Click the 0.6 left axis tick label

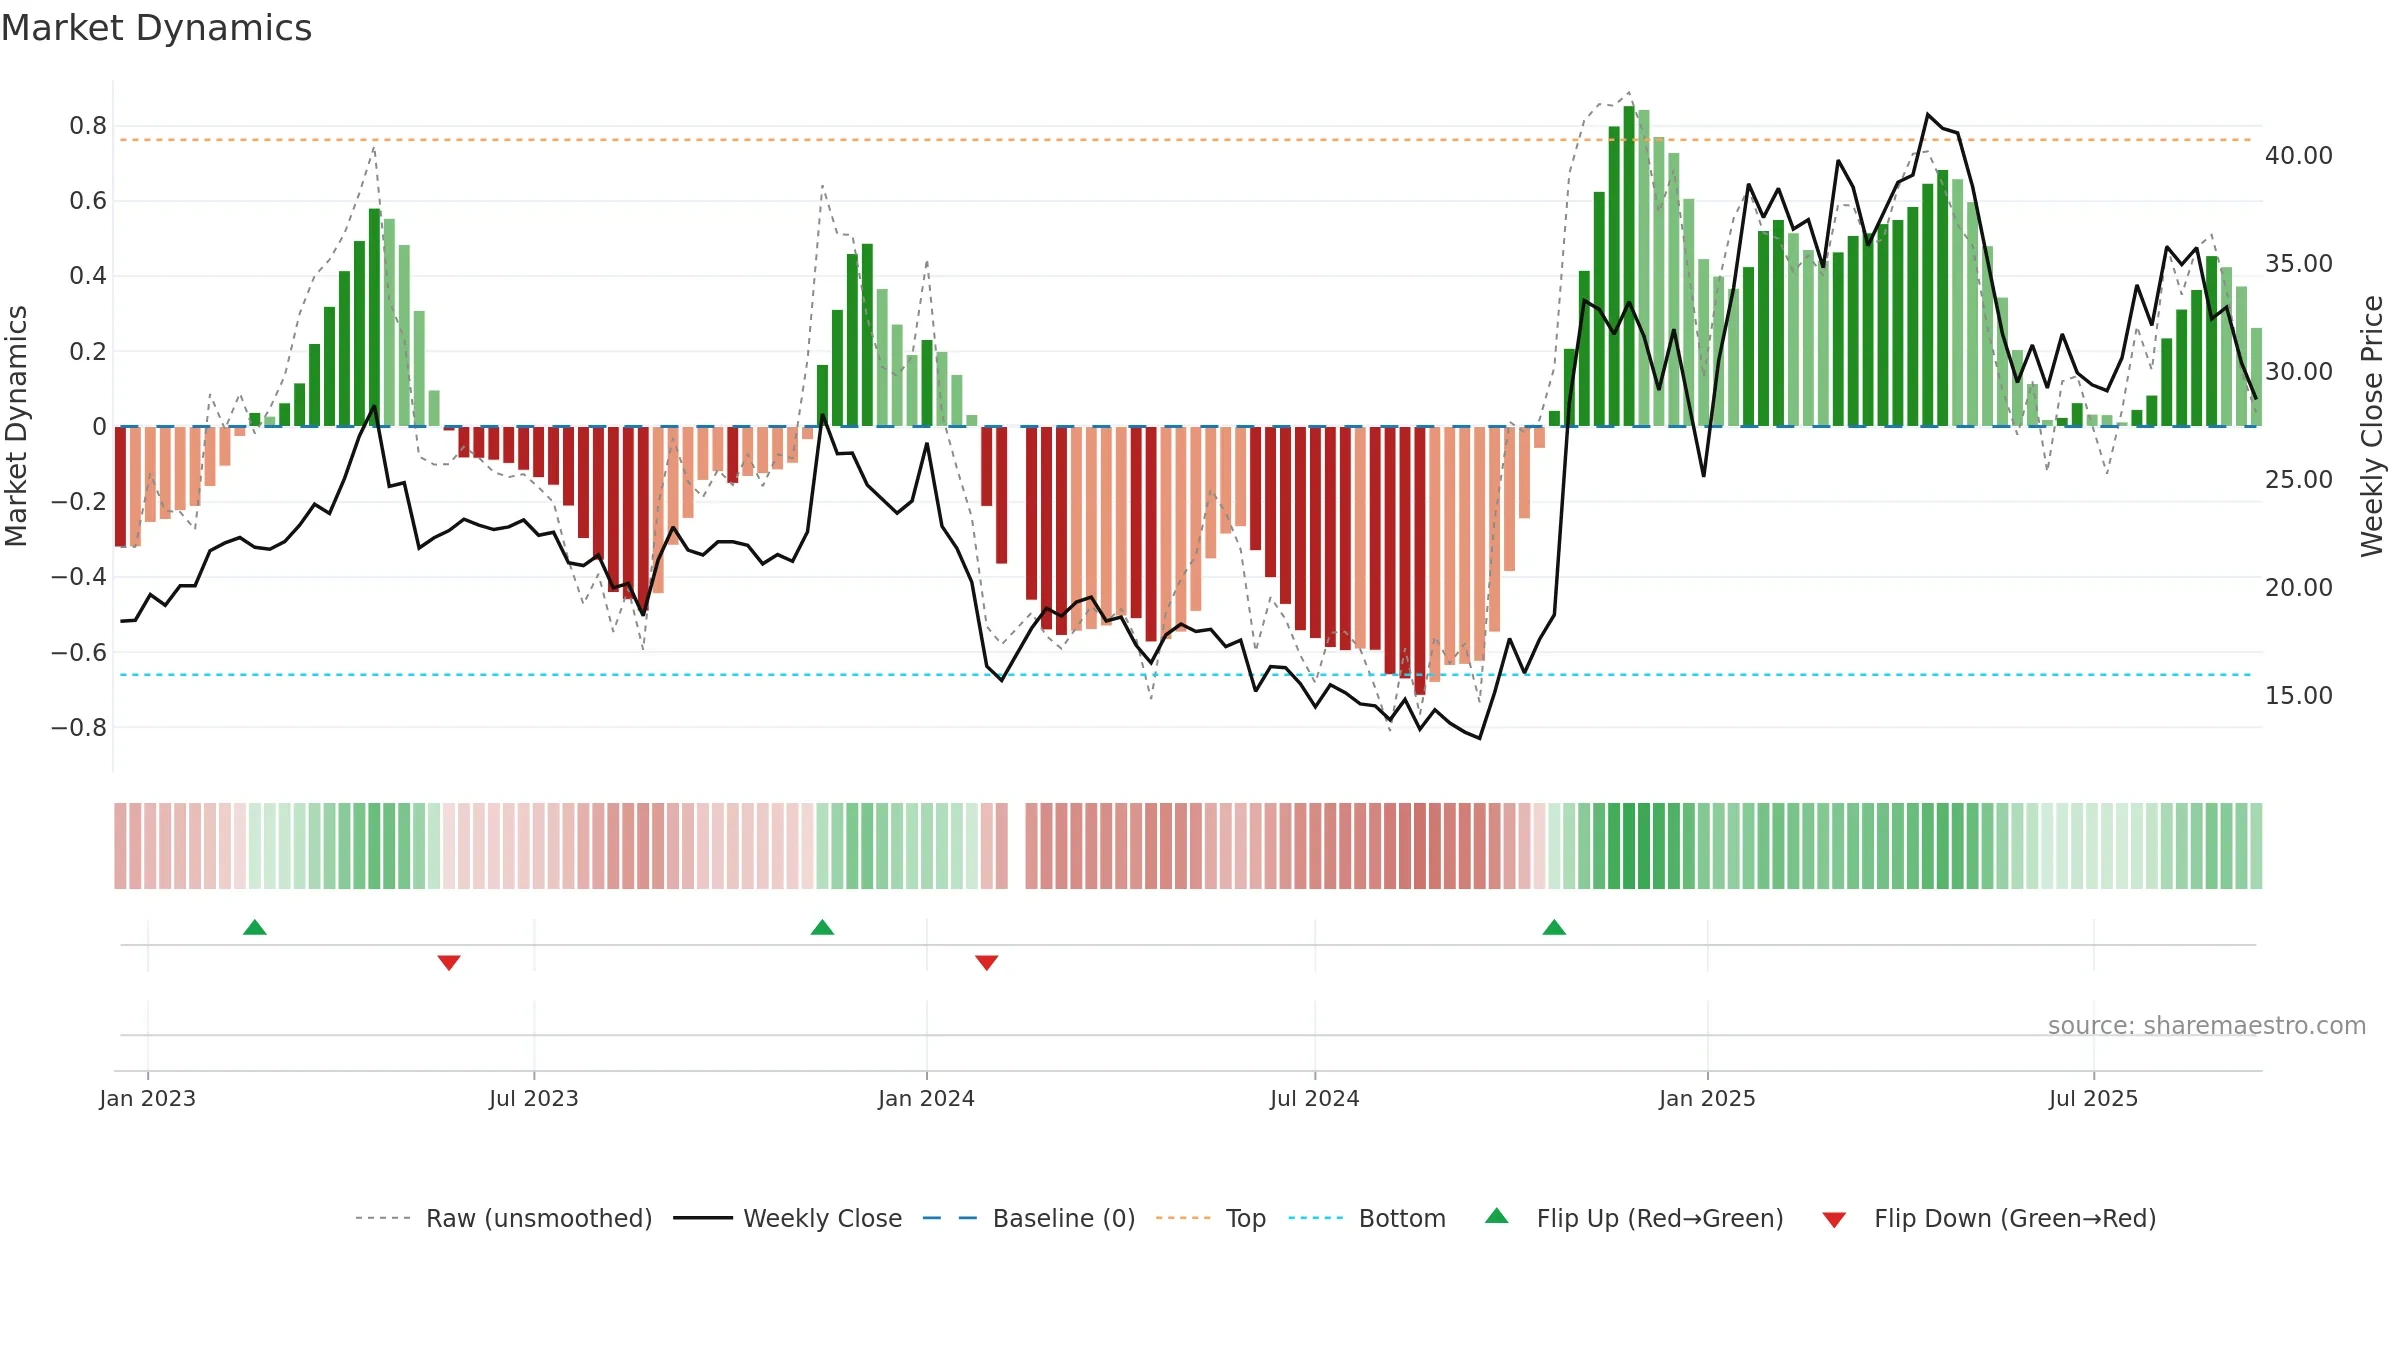pos(88,201)
